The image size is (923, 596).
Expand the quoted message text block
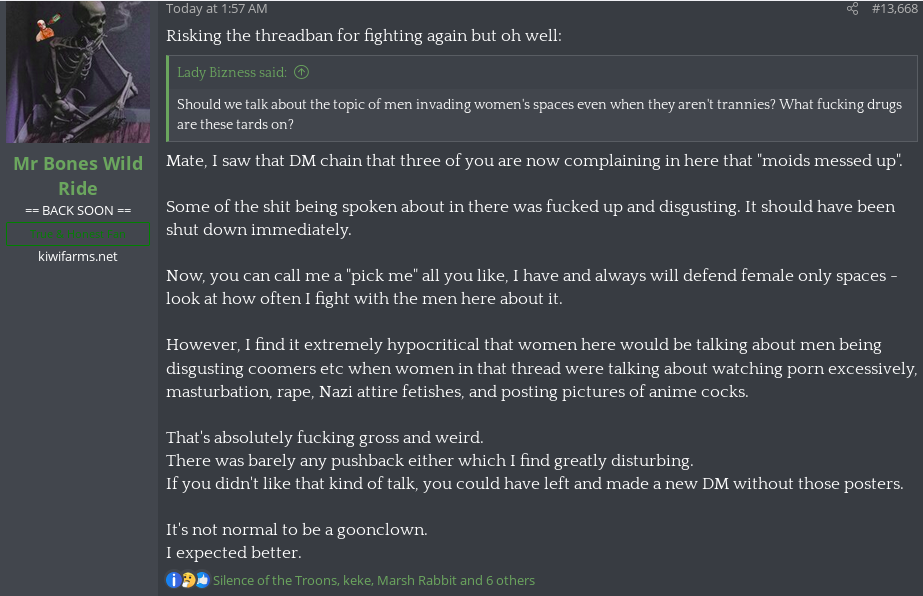pyautogui.click(x=540, y=115)
